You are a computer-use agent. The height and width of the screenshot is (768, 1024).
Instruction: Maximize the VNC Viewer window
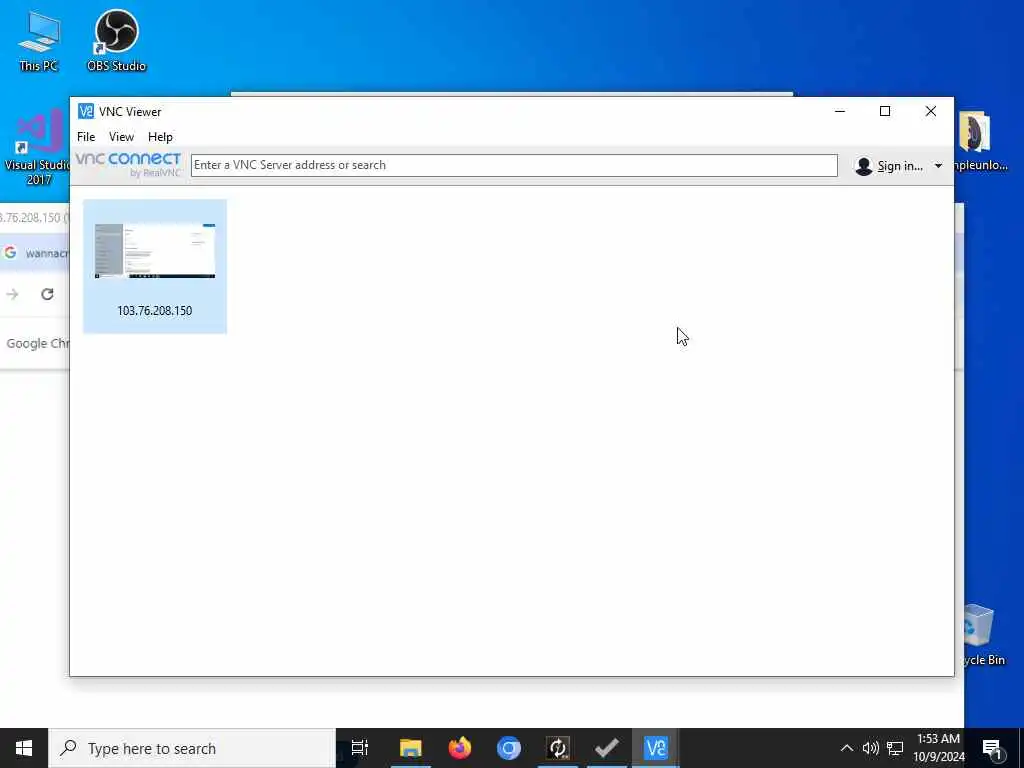[885, 111]
